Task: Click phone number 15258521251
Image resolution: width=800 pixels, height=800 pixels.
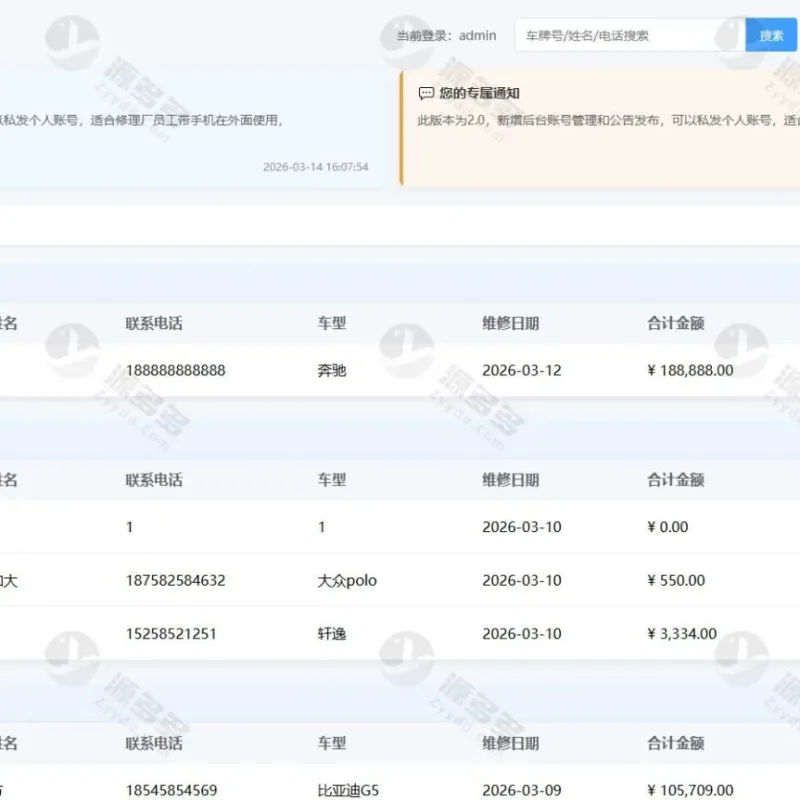Action: (x=171, y=634)
